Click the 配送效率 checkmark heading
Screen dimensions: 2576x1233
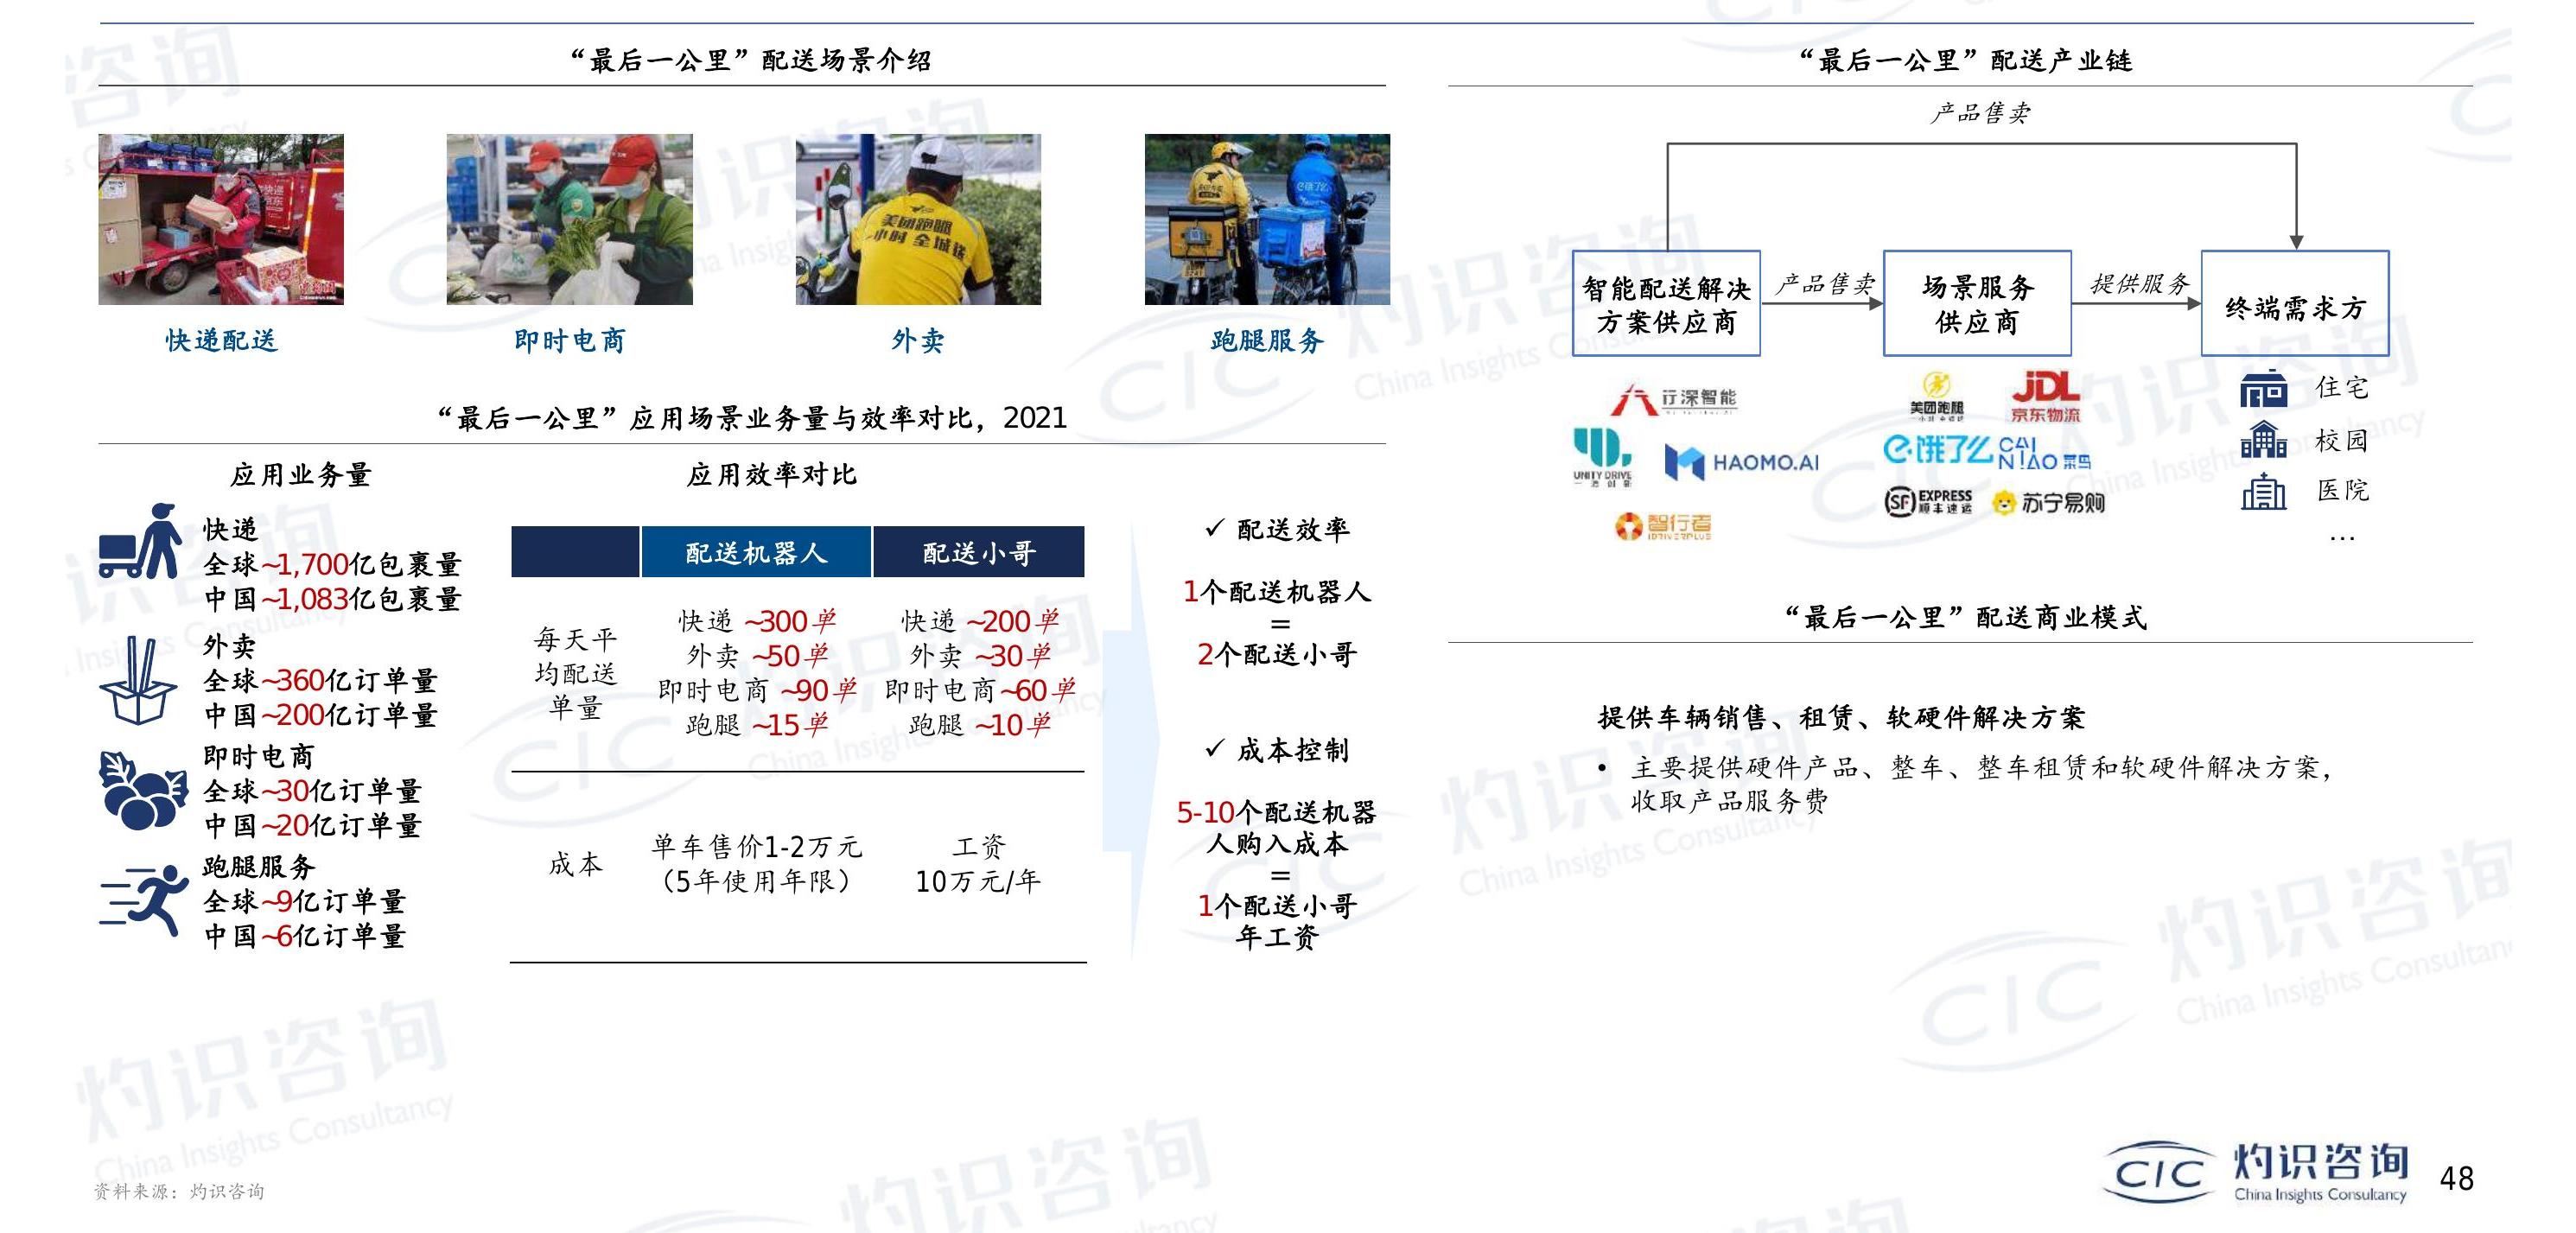pyautogui.click(x=1277, y=529)
